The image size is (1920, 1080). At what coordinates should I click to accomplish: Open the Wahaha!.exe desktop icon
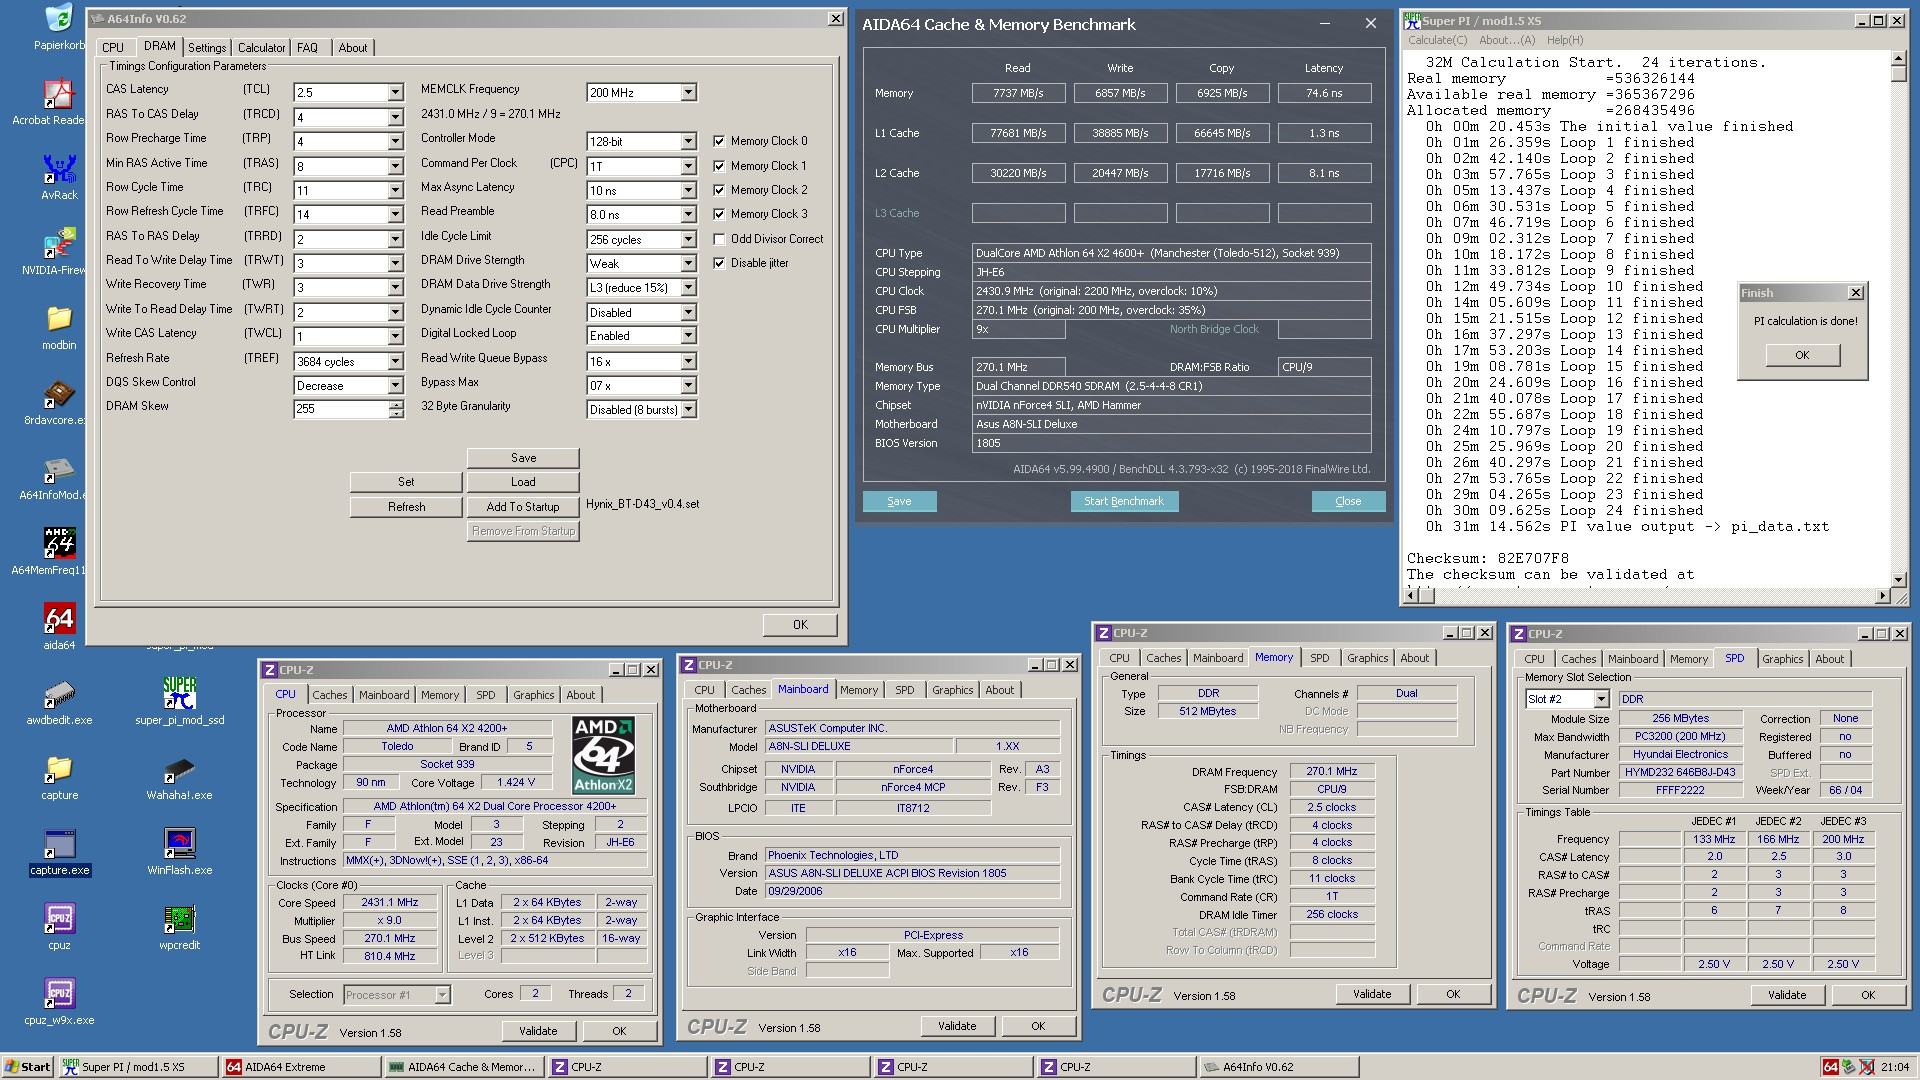click(180, 769)
